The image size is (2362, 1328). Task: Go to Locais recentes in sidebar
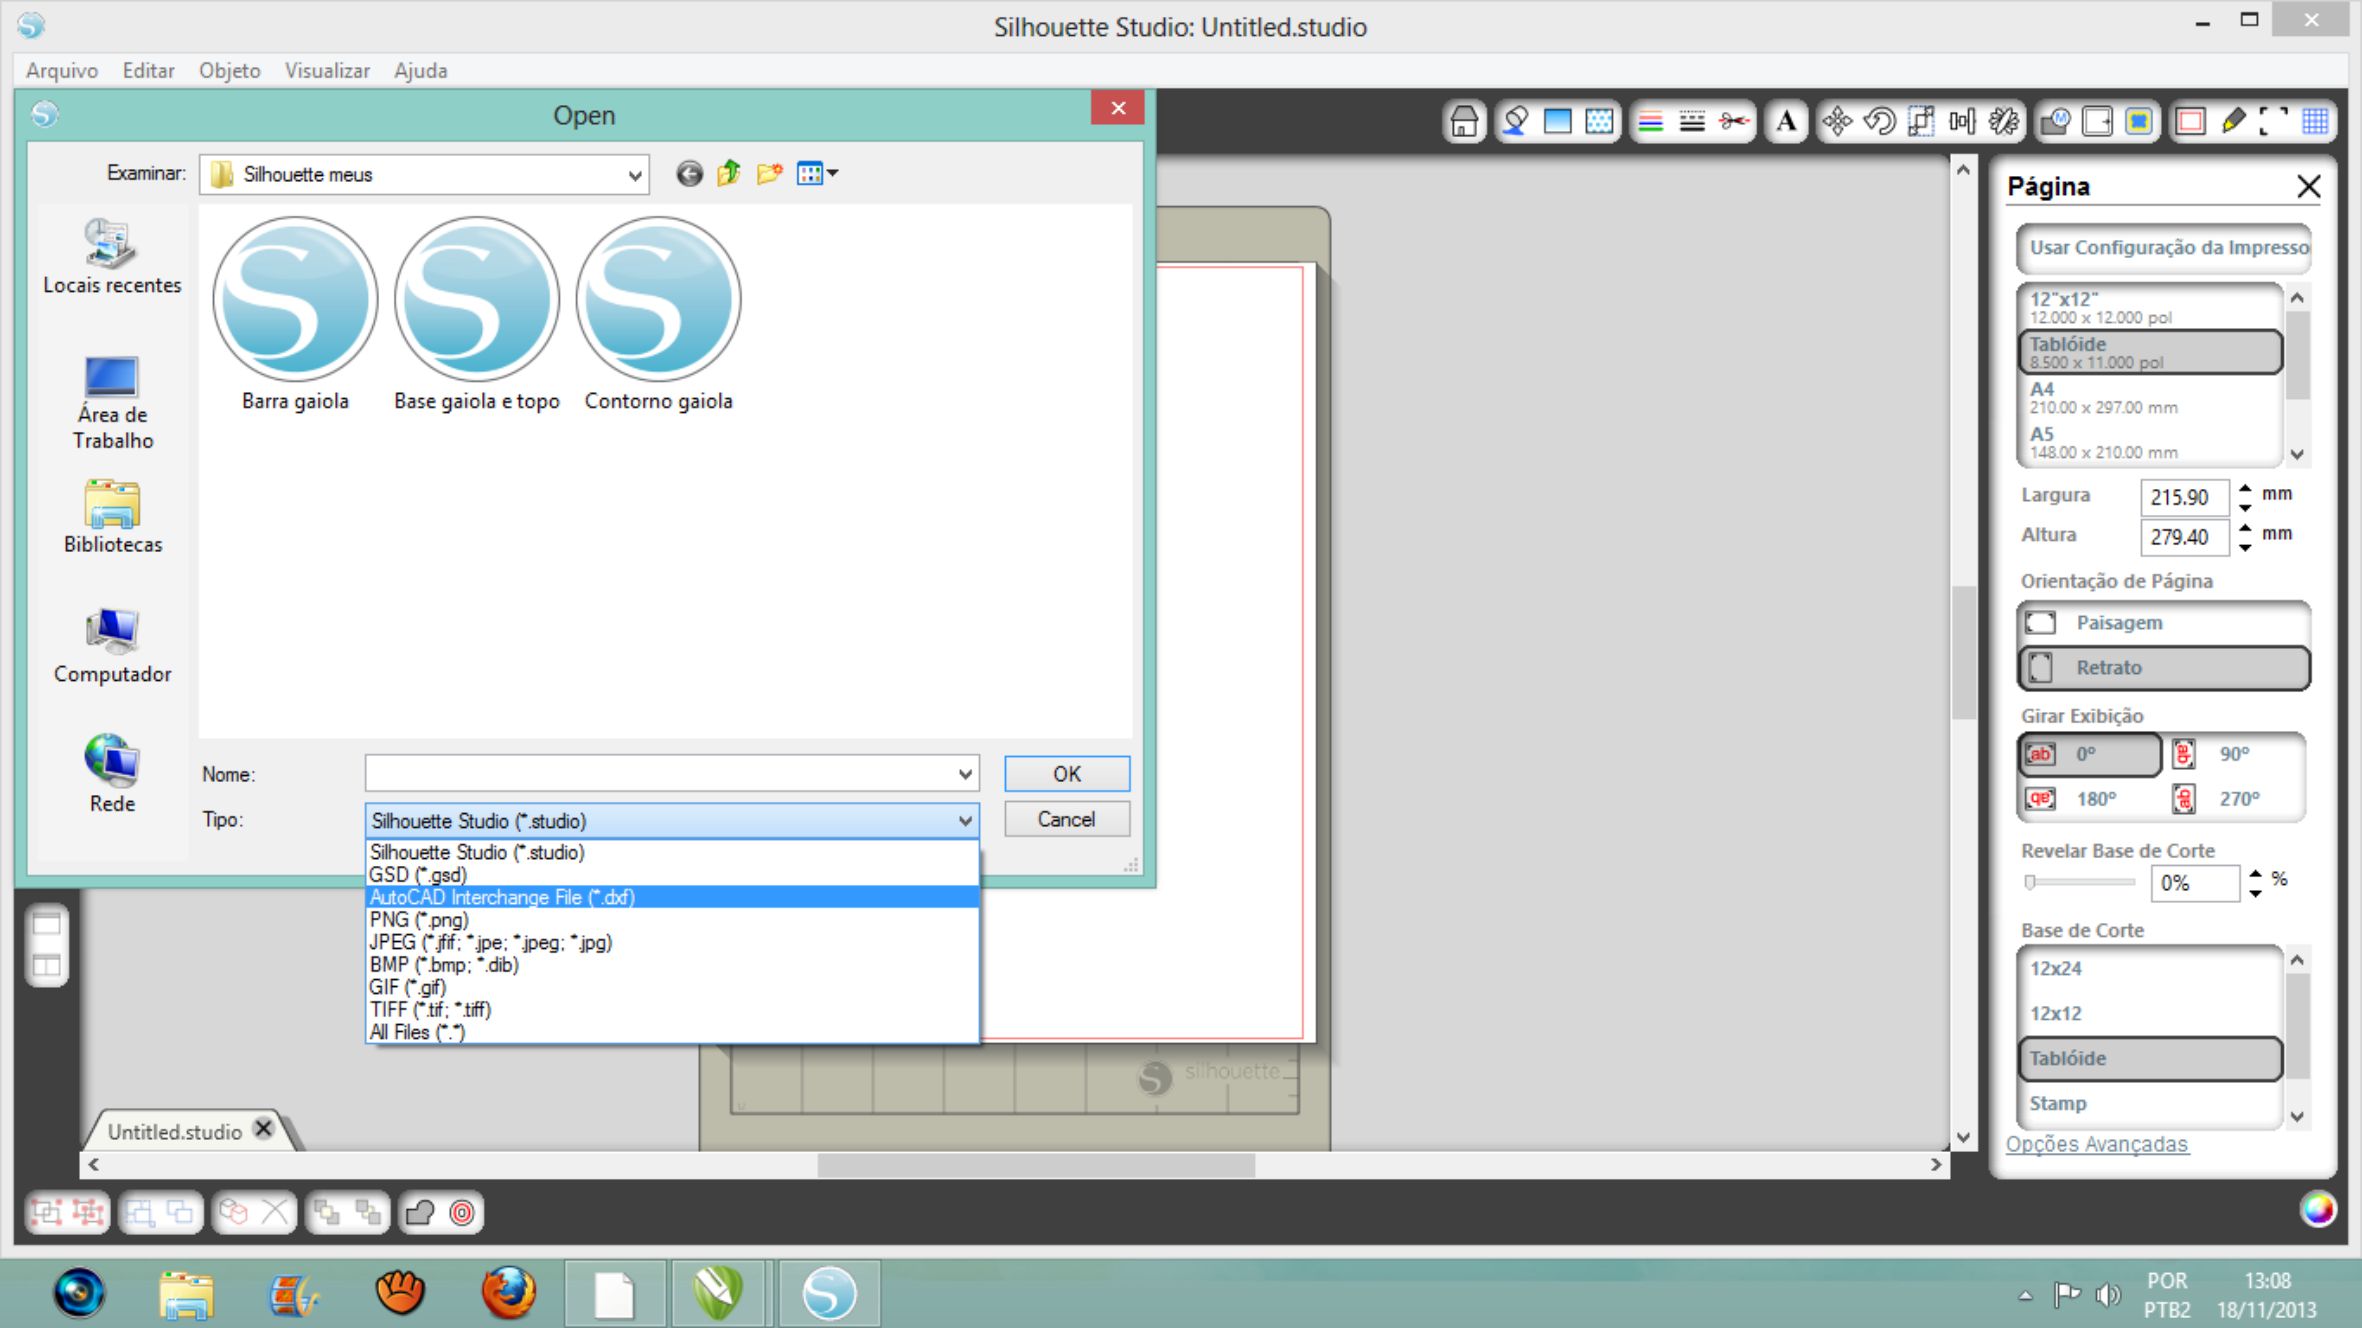pyautogui.click(x=112, y=258)
